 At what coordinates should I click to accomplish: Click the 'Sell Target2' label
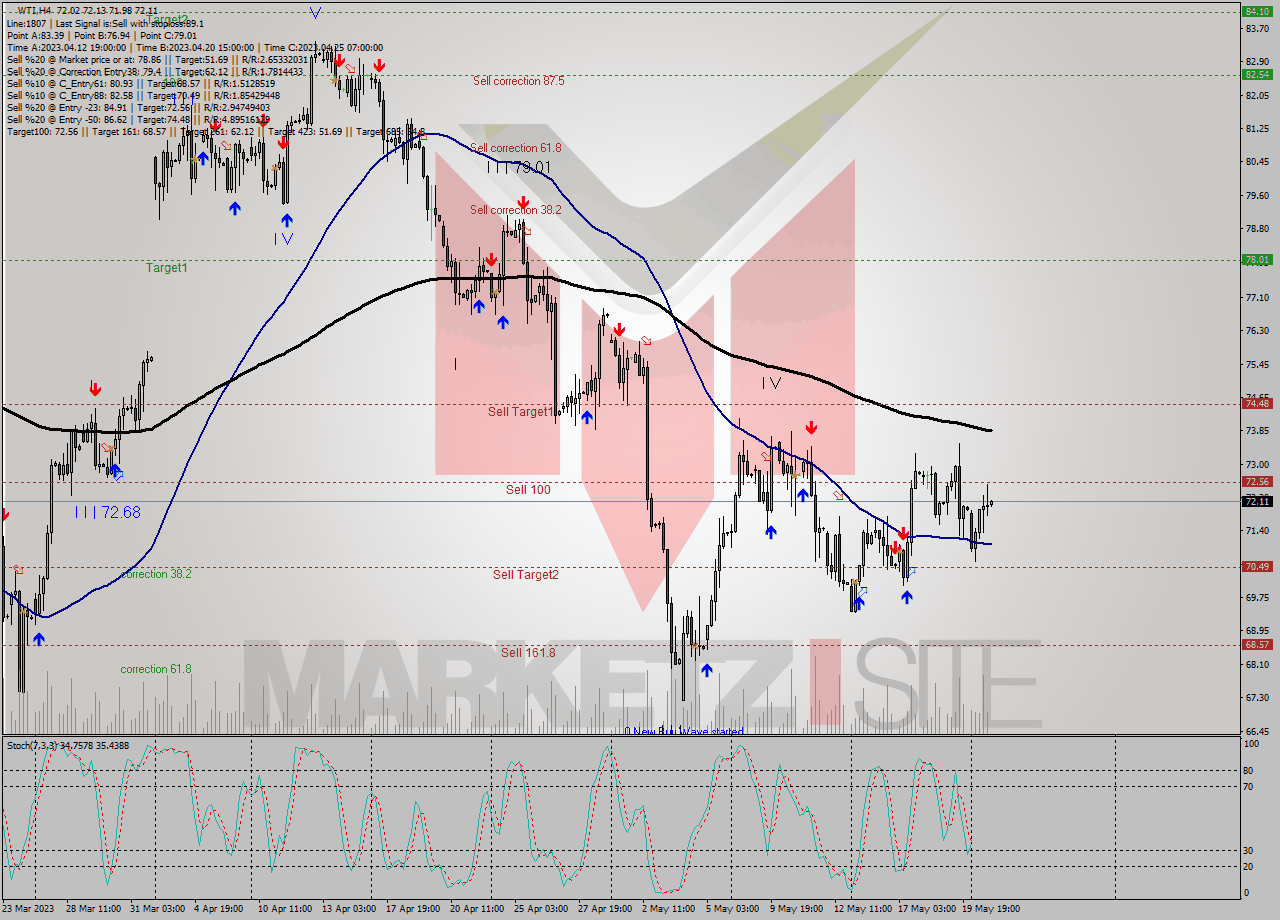pos(526,575)
